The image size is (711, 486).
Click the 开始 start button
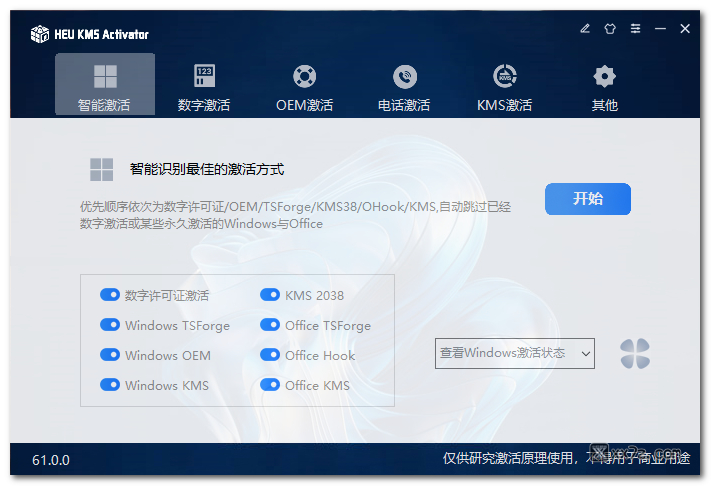point(588,199)
